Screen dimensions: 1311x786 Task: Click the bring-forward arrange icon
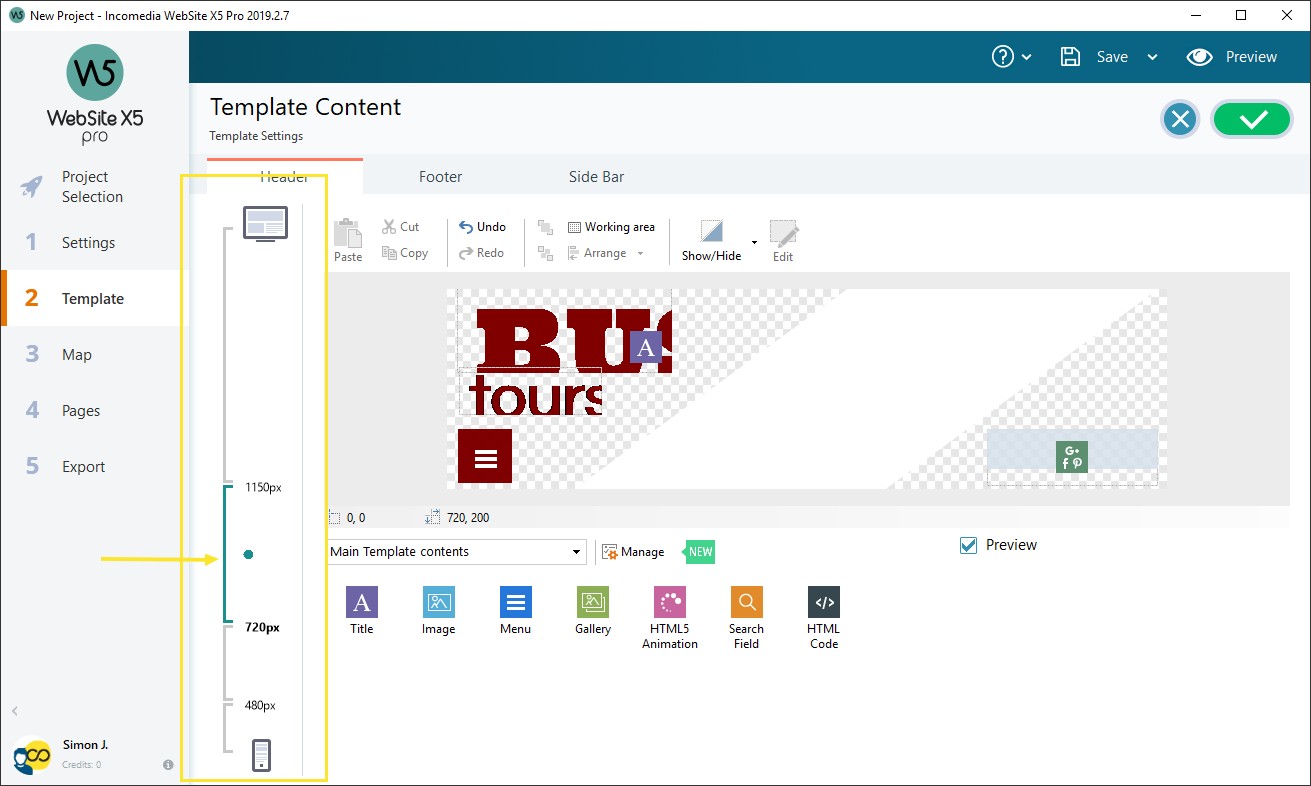(x=545, y=227)
